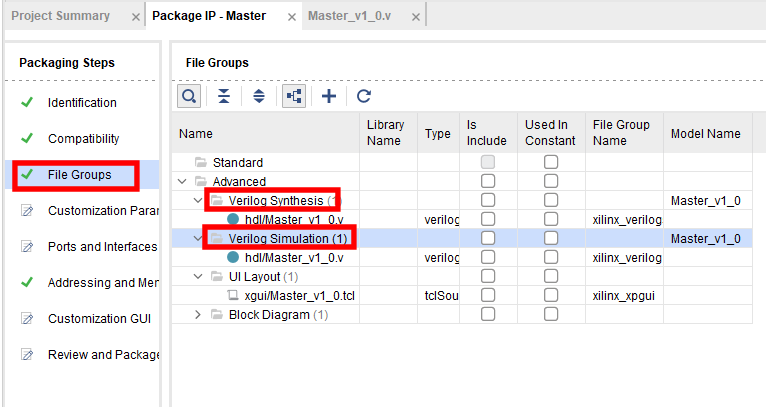The width and height of the screenshot is (766, 407).
Task: Click the Standard folder icon
Action: [x=201, y=162]
